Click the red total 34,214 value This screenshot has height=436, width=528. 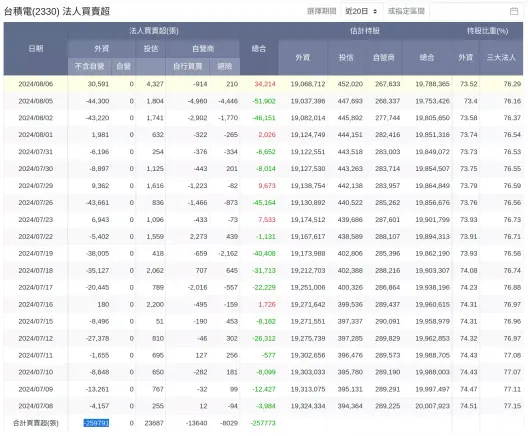pos(265,84)
